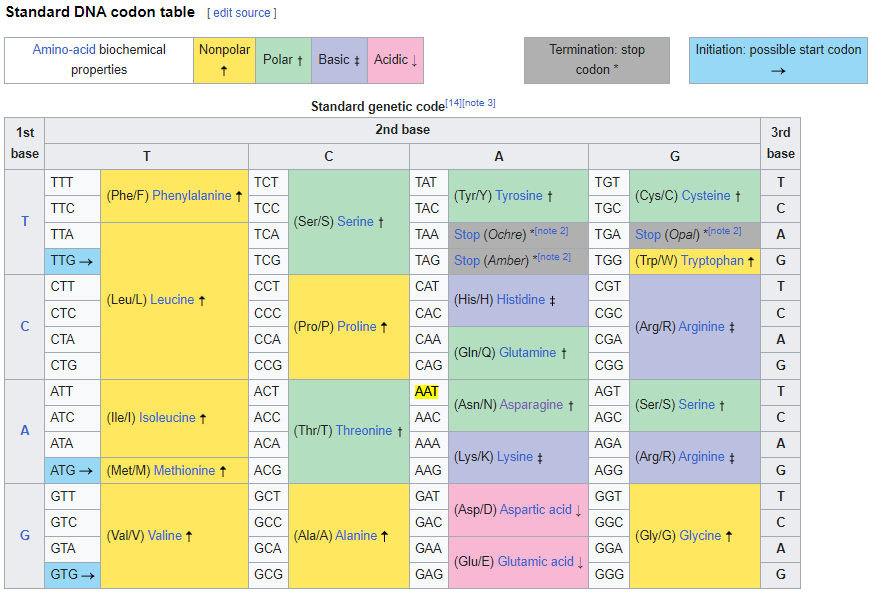Open the Arginine link beside AGA/AGG

click(x=701, y=456)
